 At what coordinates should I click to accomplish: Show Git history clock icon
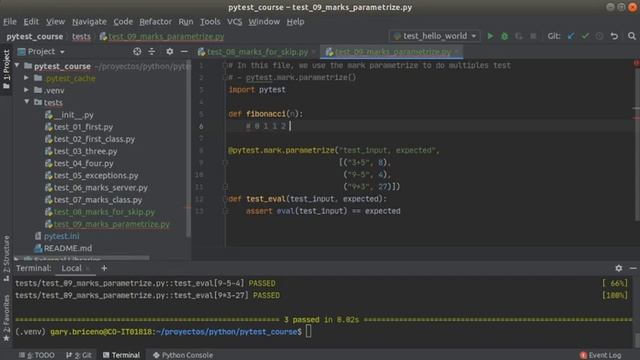(x=599, y=36)
